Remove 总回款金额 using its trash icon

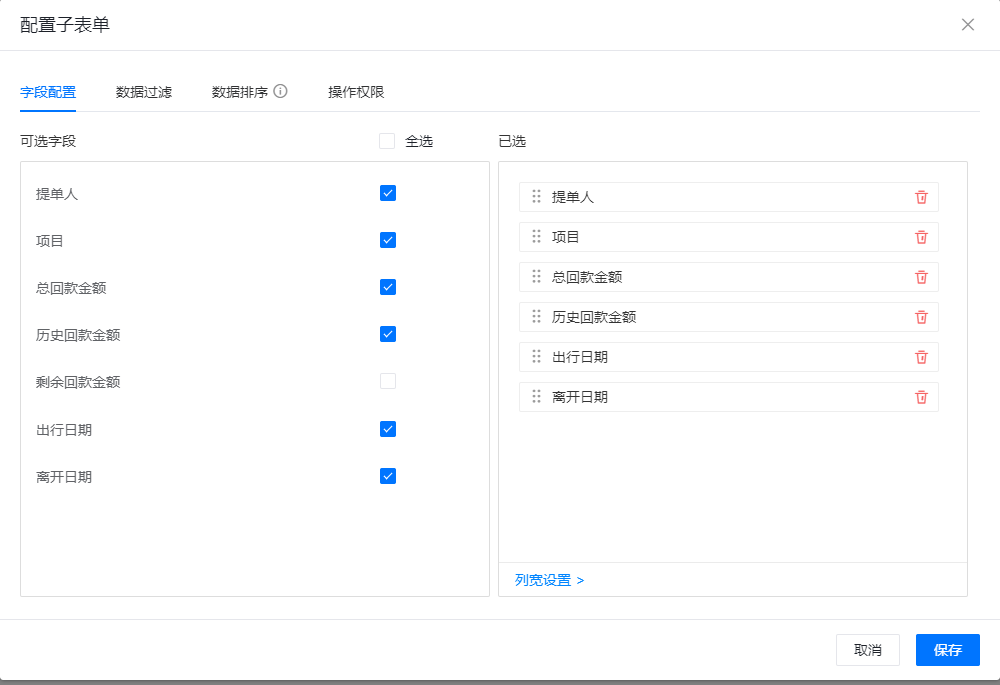[921, 277]
